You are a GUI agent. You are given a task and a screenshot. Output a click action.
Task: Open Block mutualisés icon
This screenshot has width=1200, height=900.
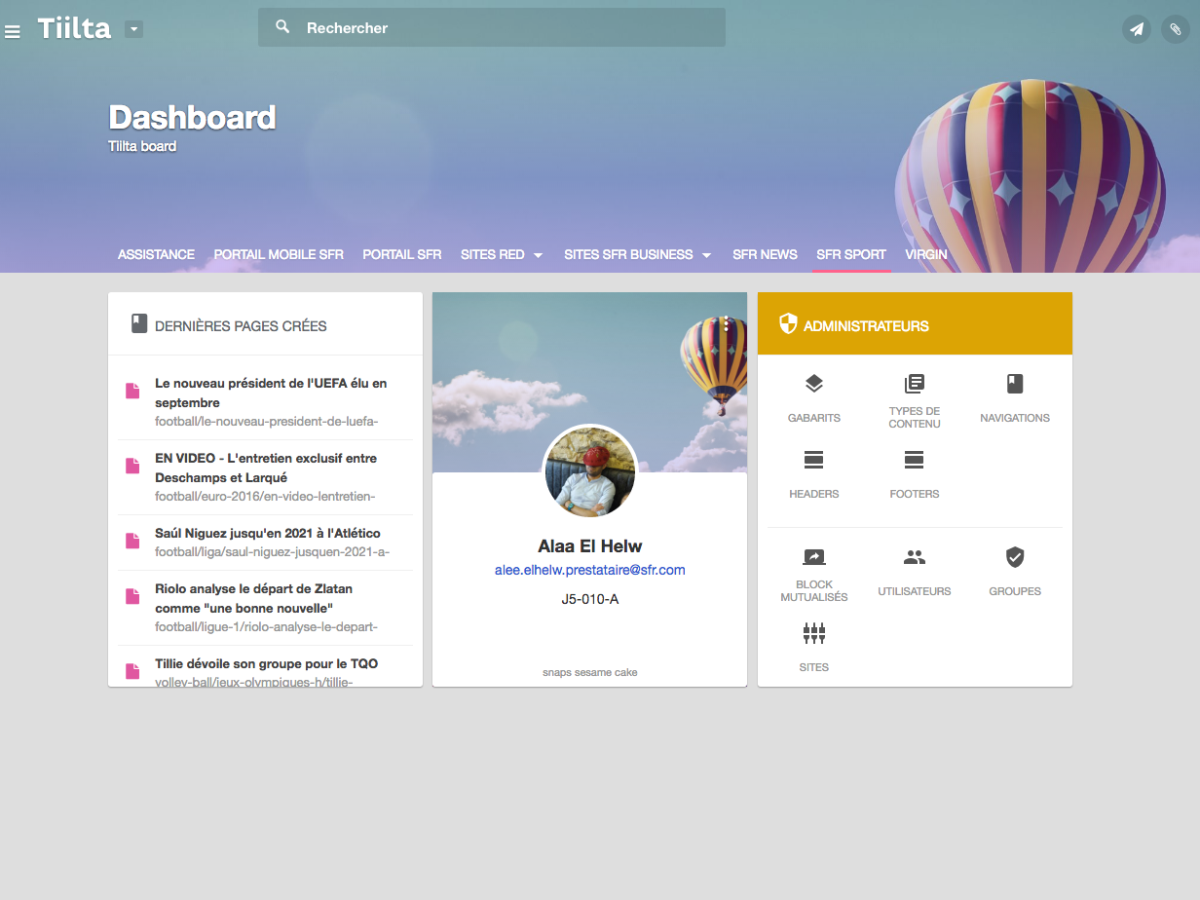(x=814, y=557)
